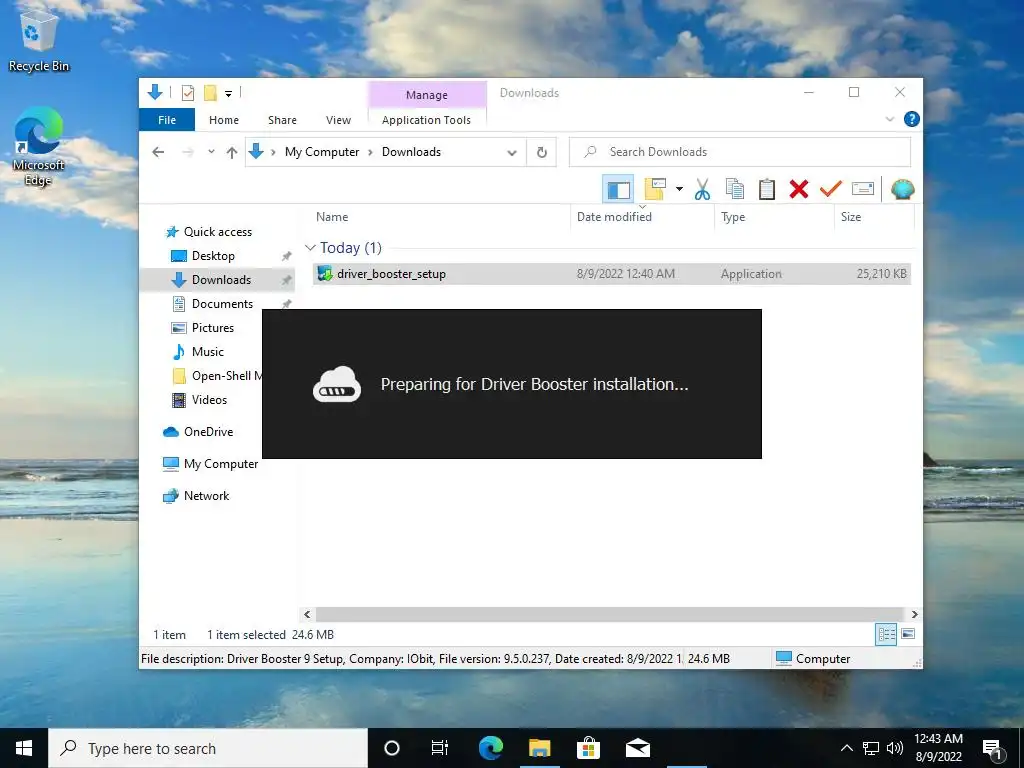This screenshot has height=768, width=1024.
Task: Click the Cut scissors icon
Action: [x=702, y=189]
